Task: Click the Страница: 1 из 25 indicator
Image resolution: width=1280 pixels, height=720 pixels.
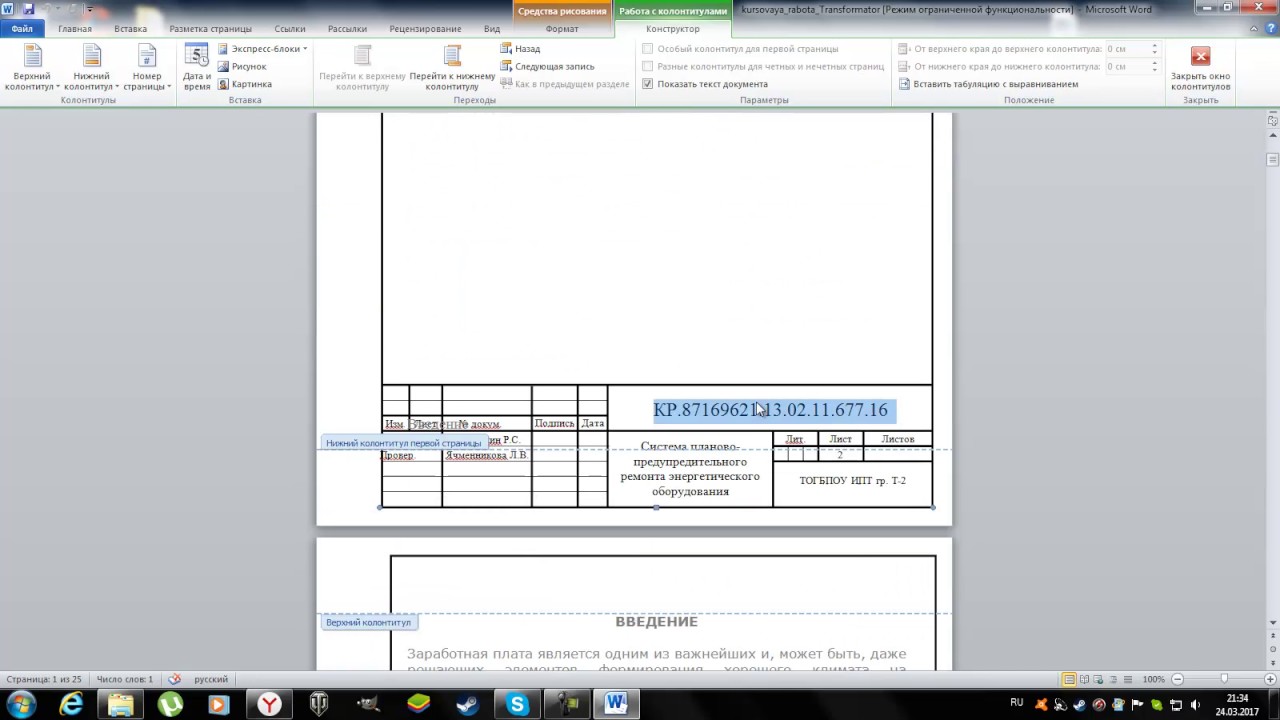Action: point(43,680)
